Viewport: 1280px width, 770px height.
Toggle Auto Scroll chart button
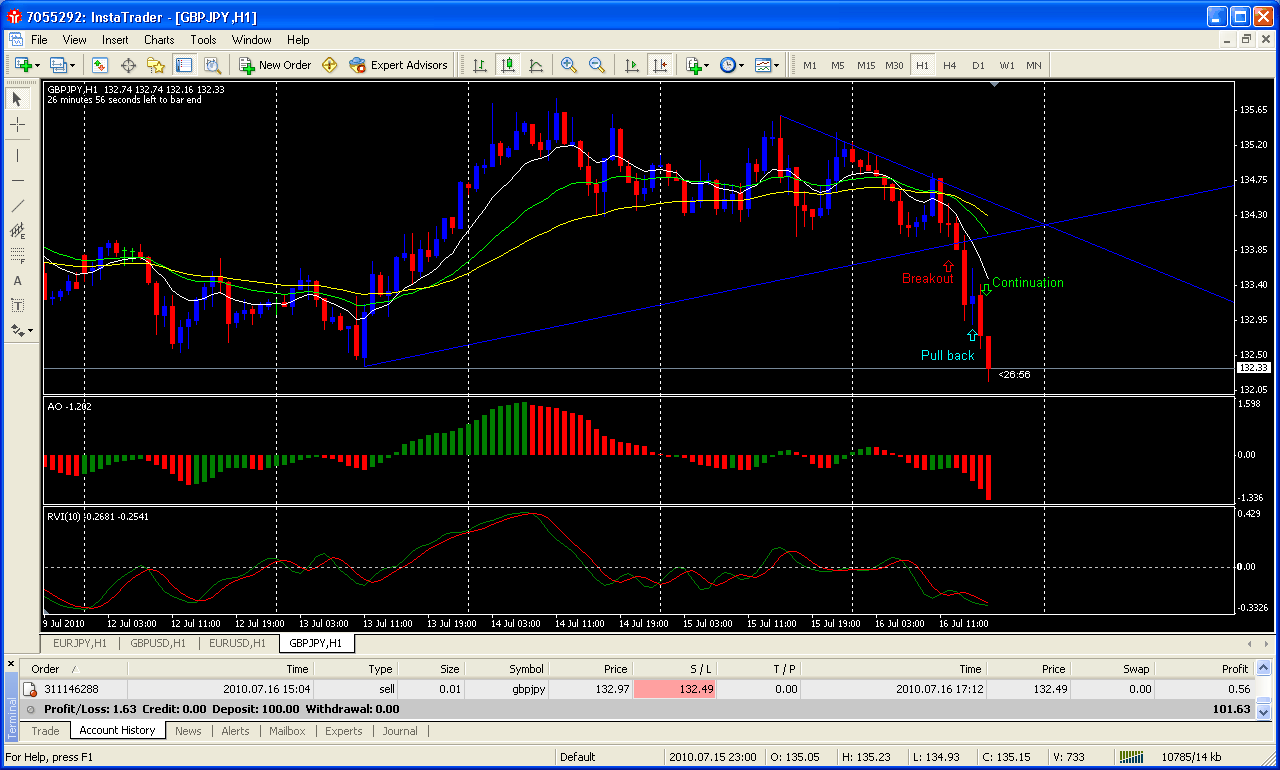631,65
